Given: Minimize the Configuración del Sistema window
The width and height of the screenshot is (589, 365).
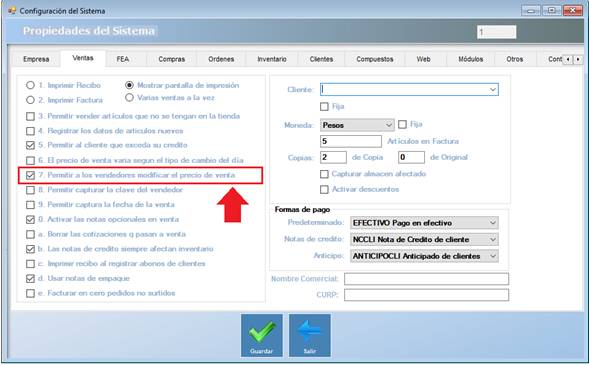Looking at the screenshot, I should click(530, 10).
